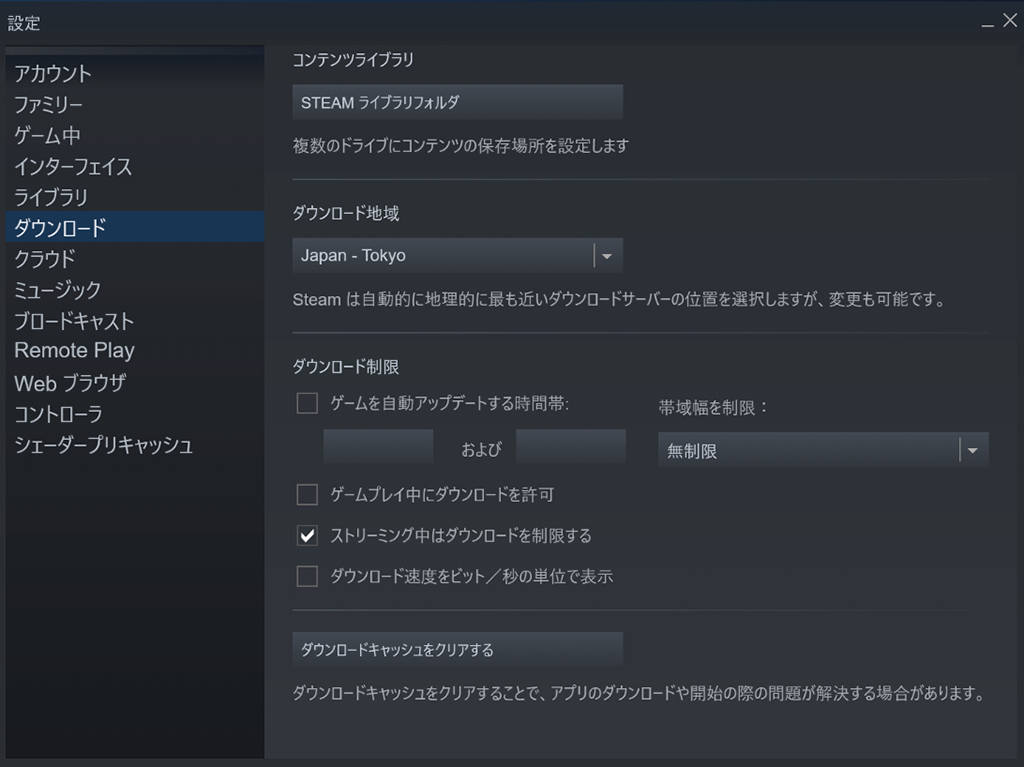Uncheck ストリーミング中はダウンロードを制限する
The width and height of the screenshot is (1024, 767).
[307, 535]
